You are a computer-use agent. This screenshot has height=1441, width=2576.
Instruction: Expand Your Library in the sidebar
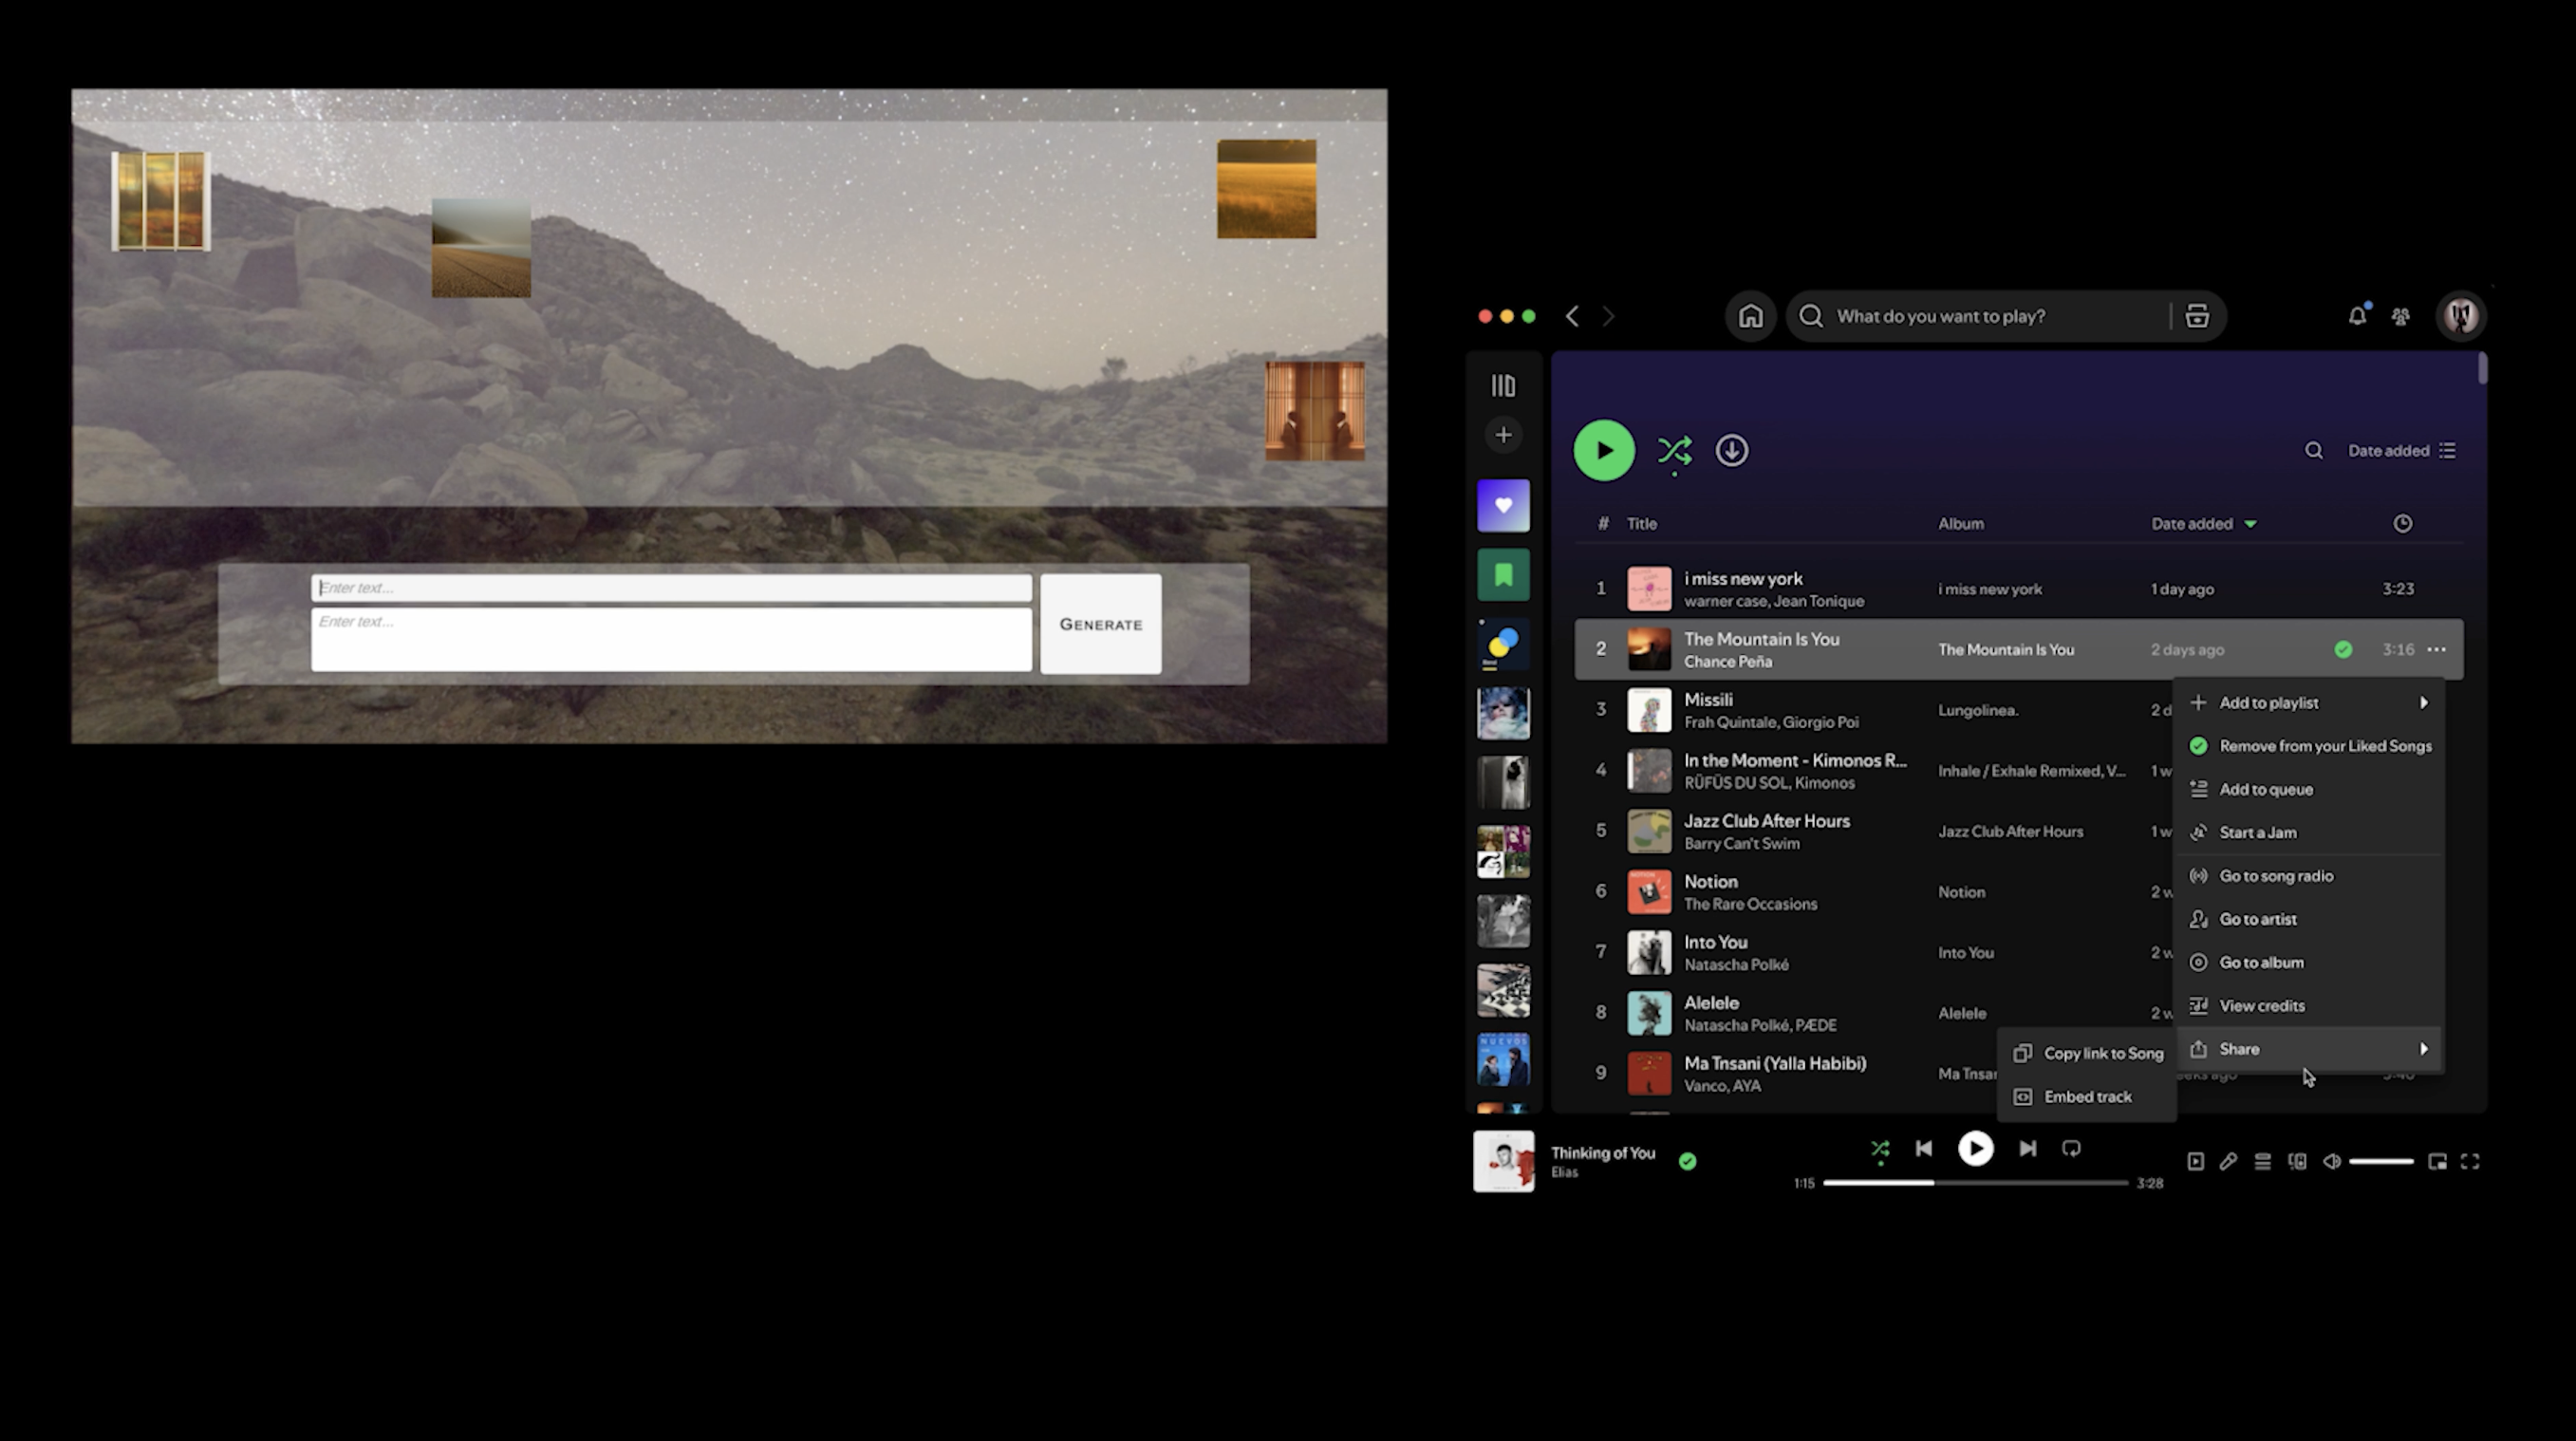1503,386
